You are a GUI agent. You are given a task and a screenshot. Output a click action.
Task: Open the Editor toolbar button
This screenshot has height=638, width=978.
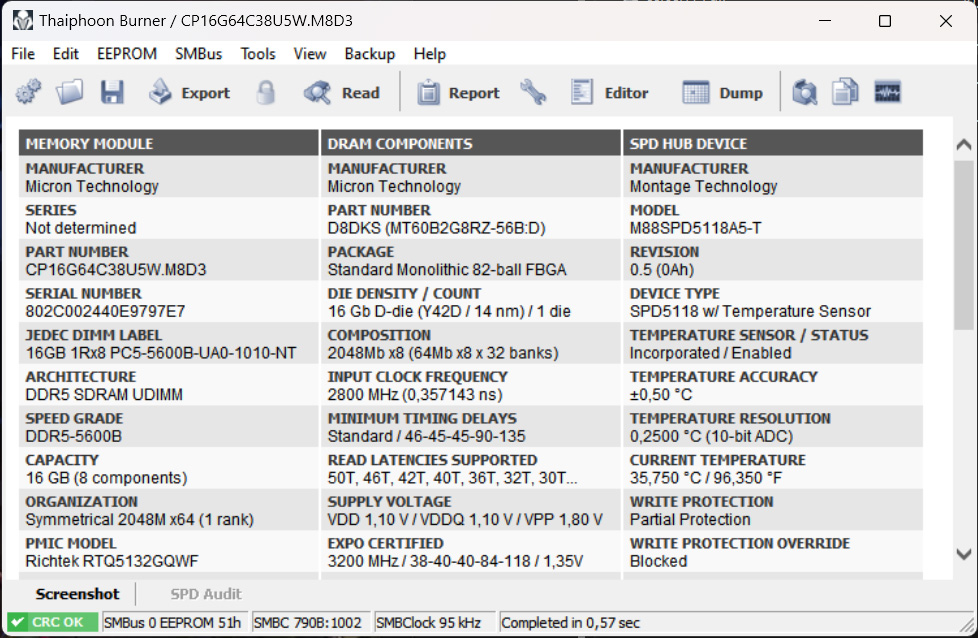[609, 92]
